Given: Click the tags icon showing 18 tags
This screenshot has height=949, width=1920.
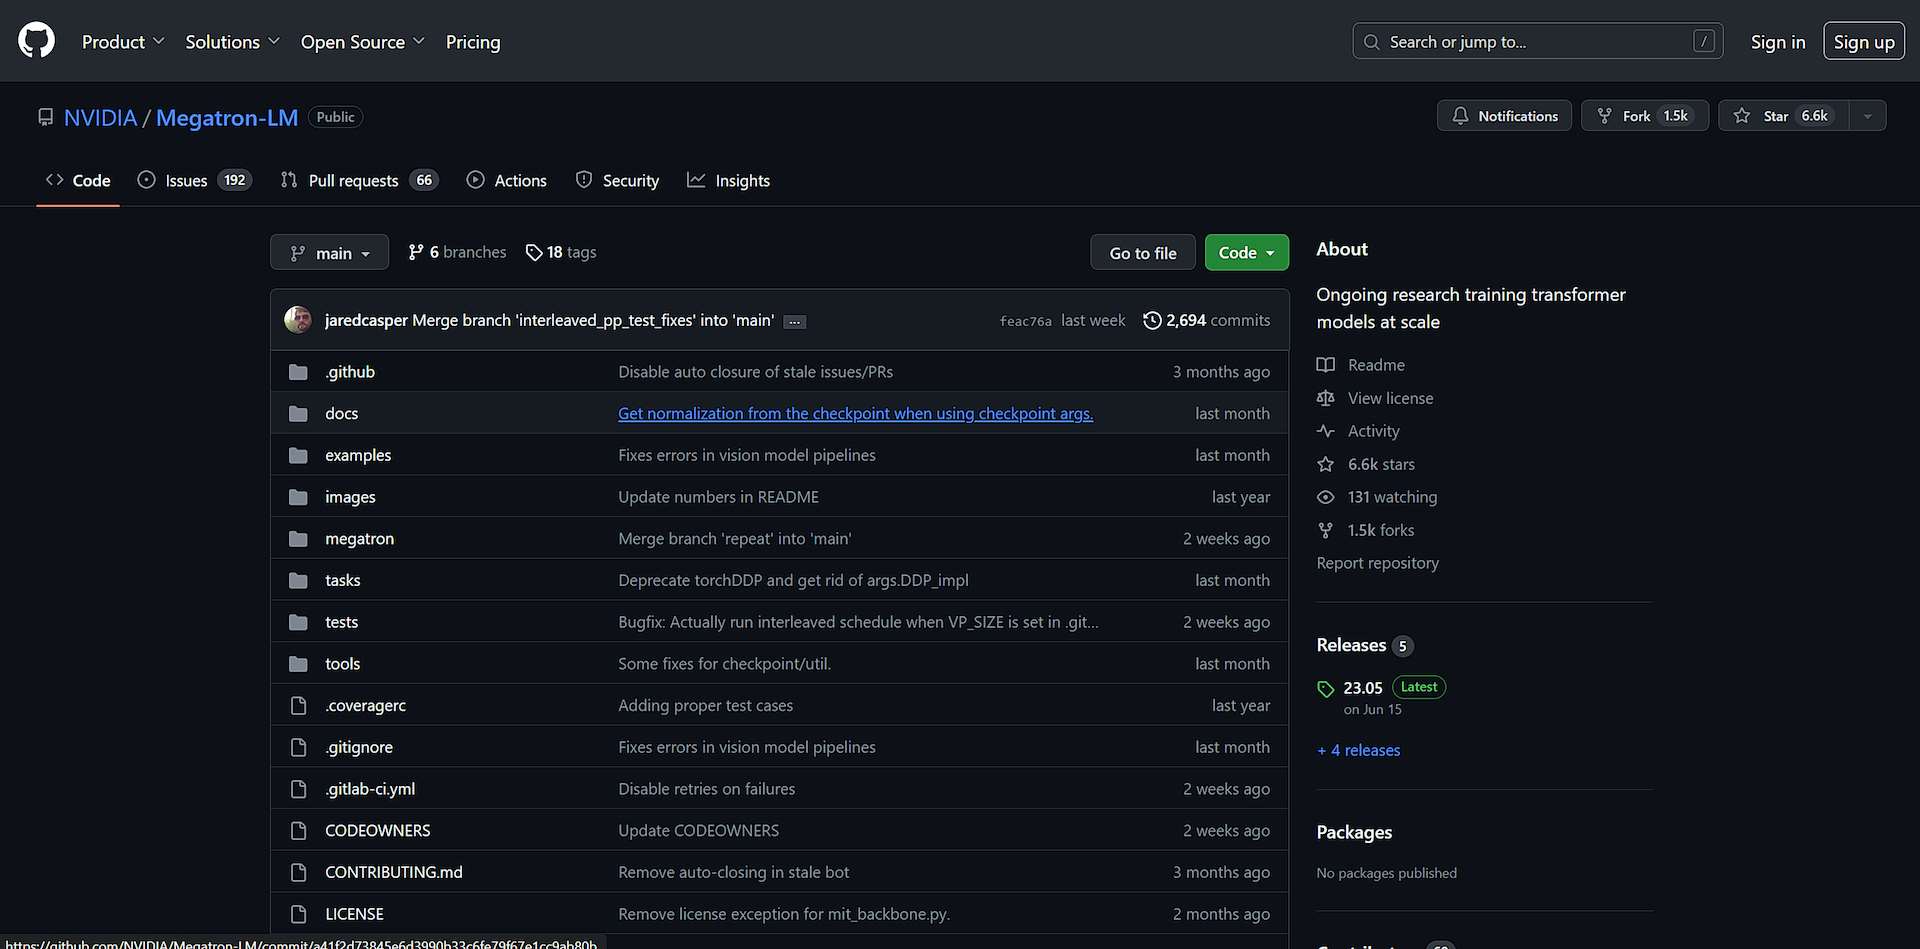Looking at the screenshot, I should 534,252.
